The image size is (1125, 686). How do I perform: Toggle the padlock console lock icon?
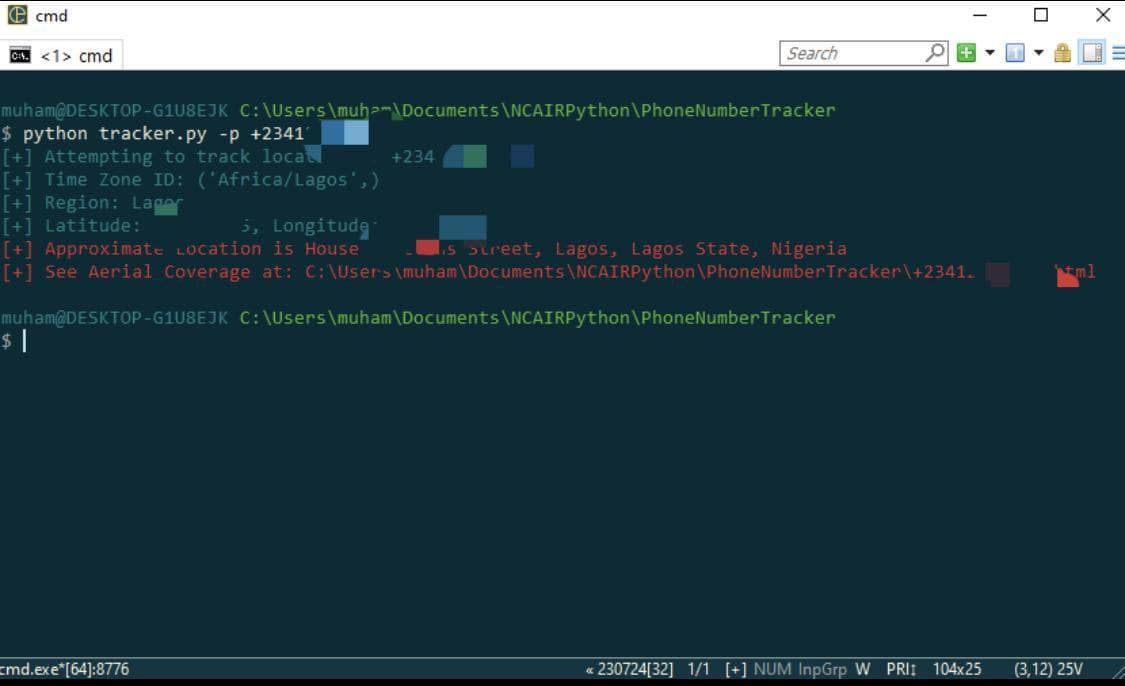click(1062, 53)
